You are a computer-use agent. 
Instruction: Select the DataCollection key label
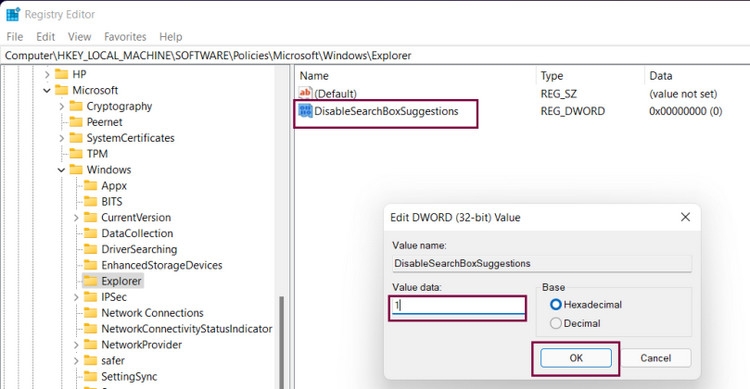pos(137,233)
